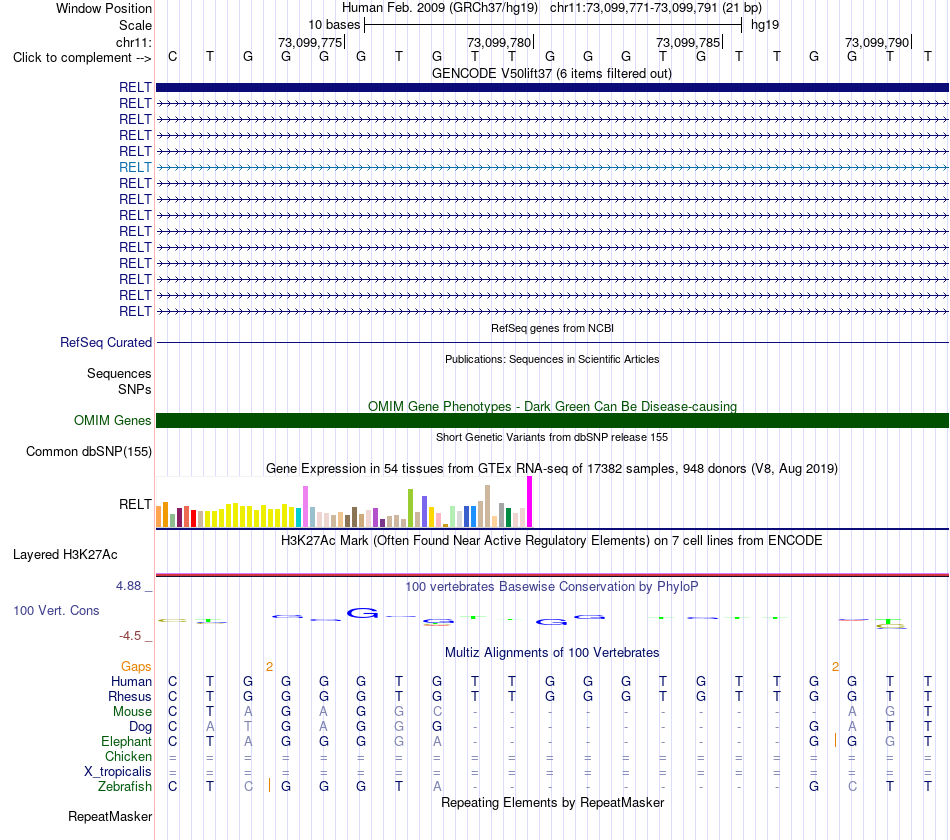Image resolution: width=950 pixels, height=840 pixels.
Task: Click the RepeatMasker track label
Action: click(x=110, y=816)
